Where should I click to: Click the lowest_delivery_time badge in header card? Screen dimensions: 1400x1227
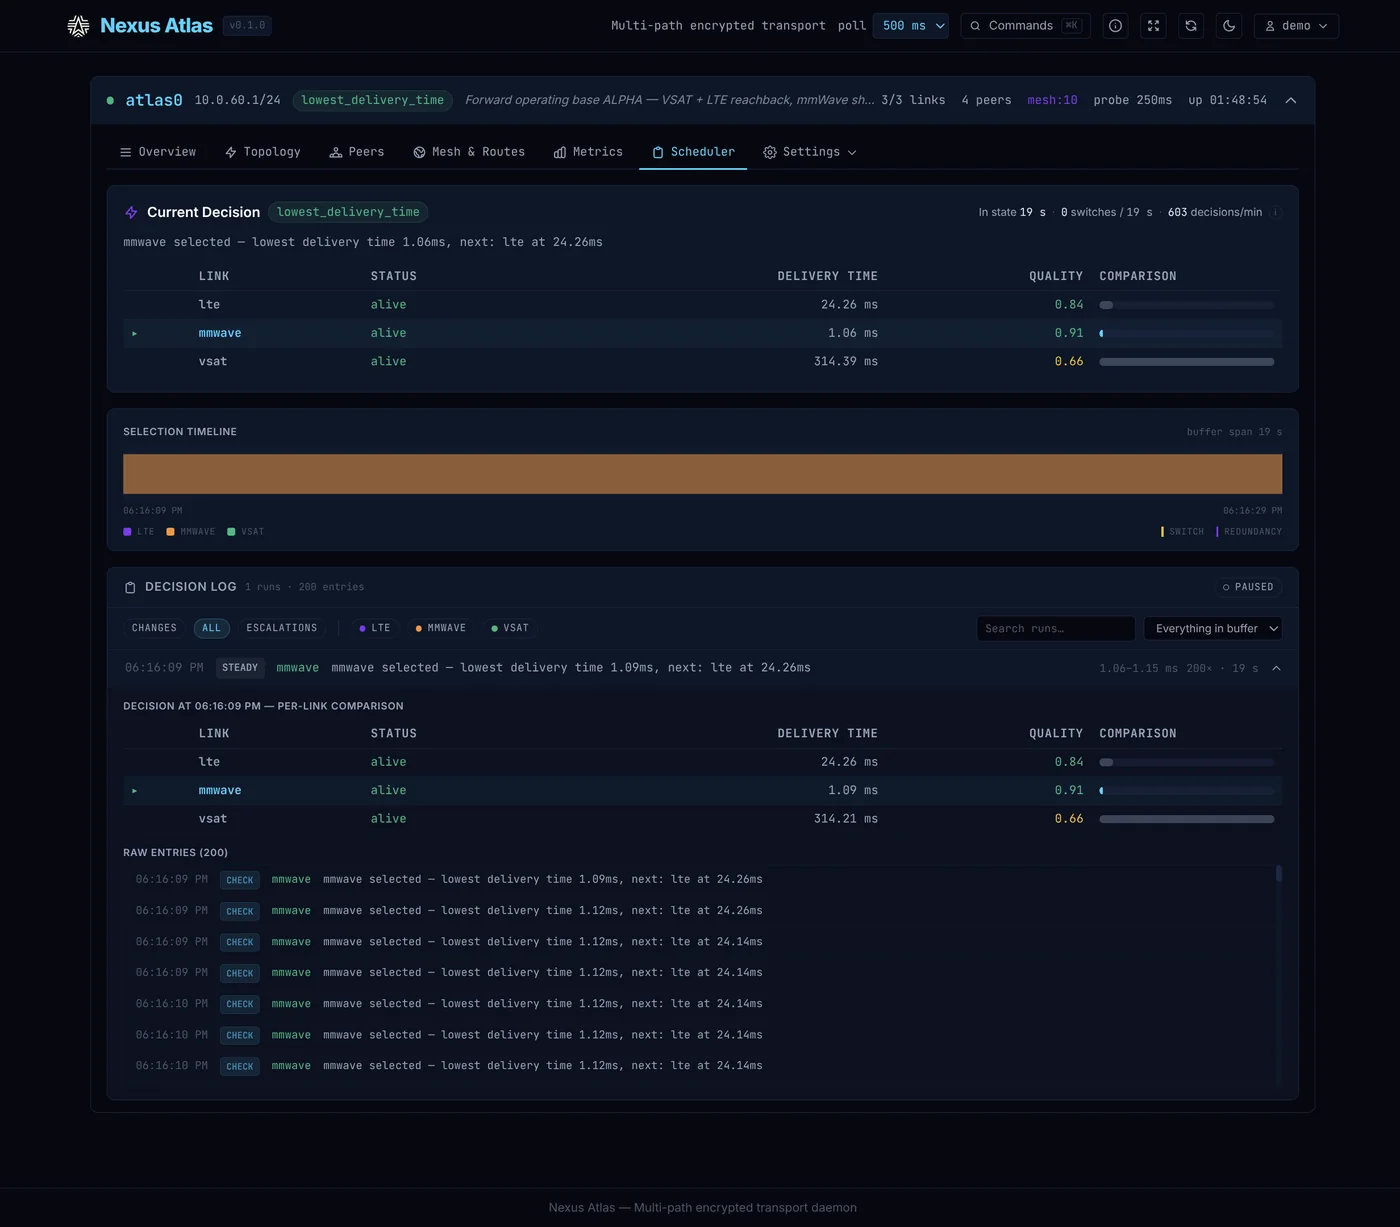coord(373,100)
